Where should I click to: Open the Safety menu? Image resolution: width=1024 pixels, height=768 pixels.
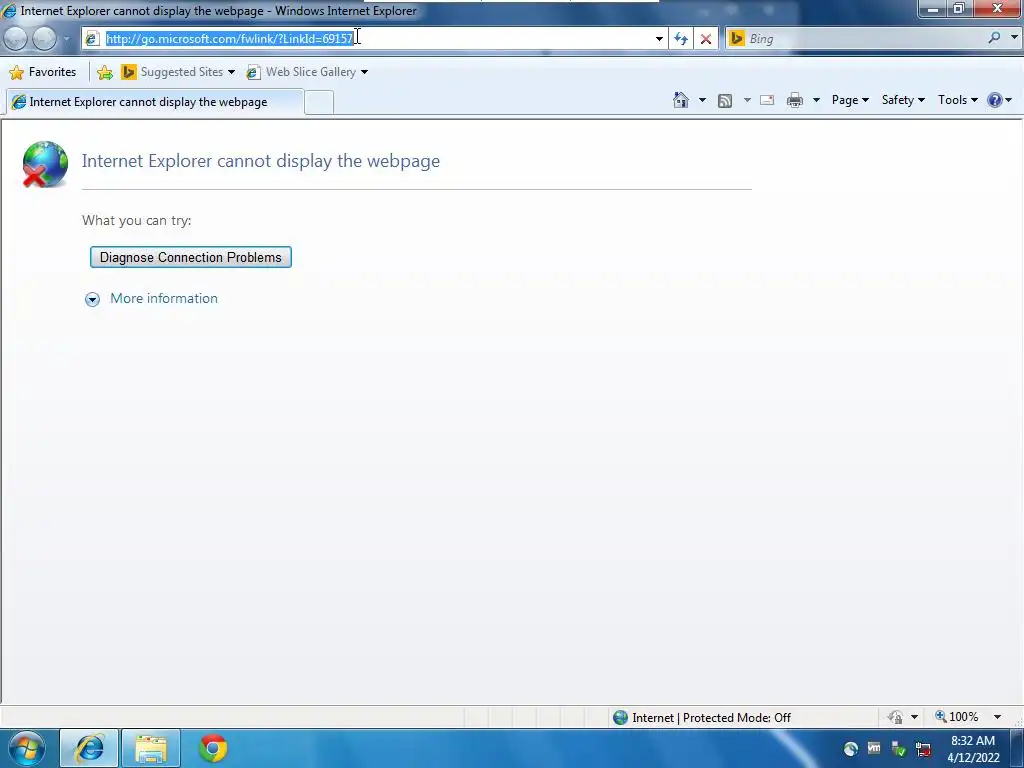coord(903,100)
